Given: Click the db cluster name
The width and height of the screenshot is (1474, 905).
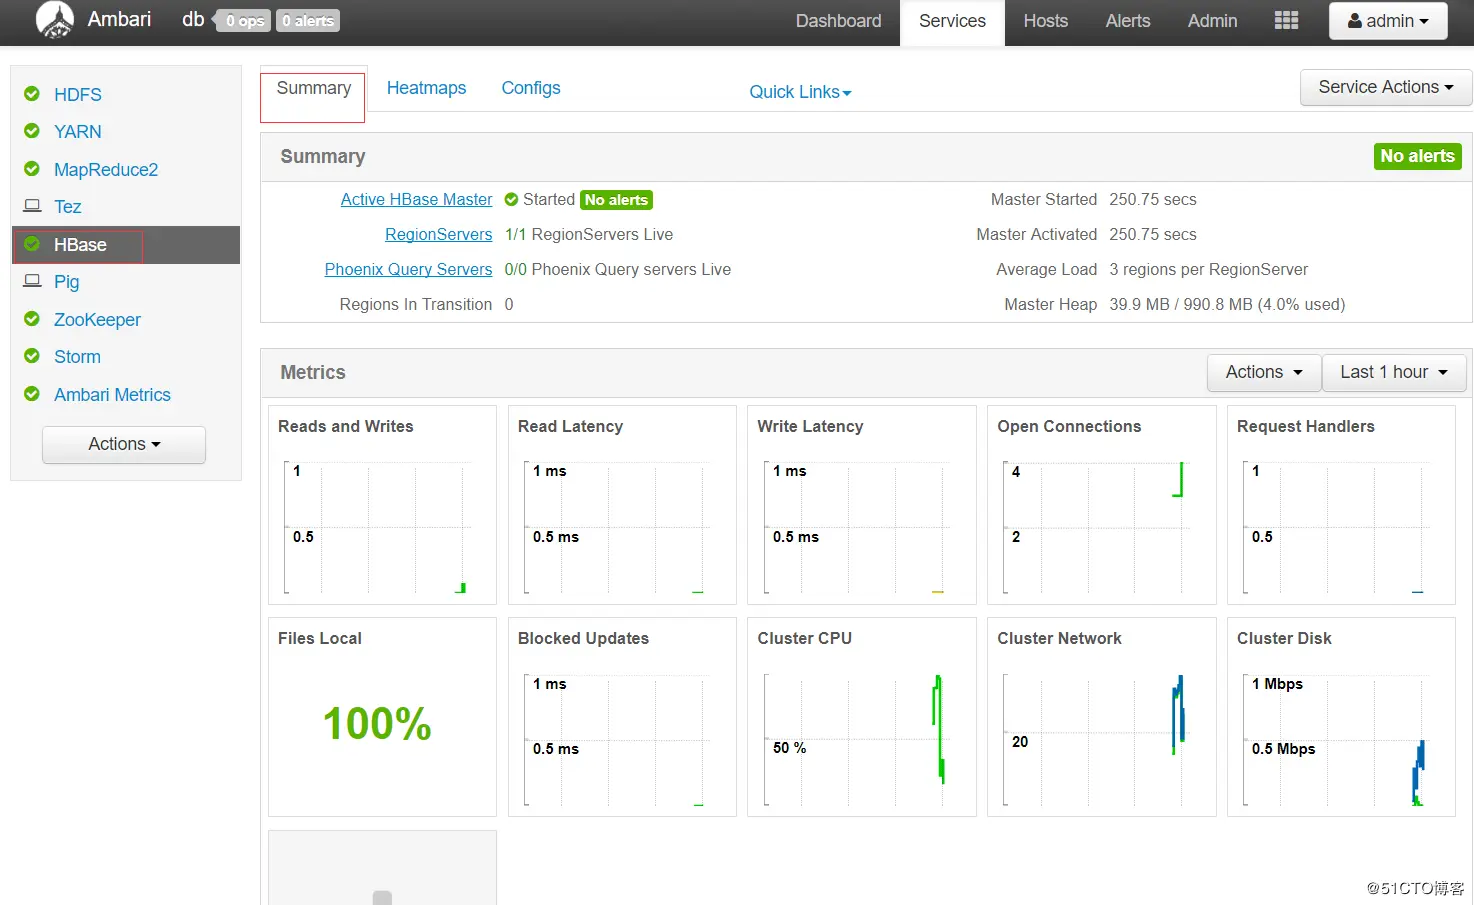Looking at the screenshot, I should tap(193, 19).
